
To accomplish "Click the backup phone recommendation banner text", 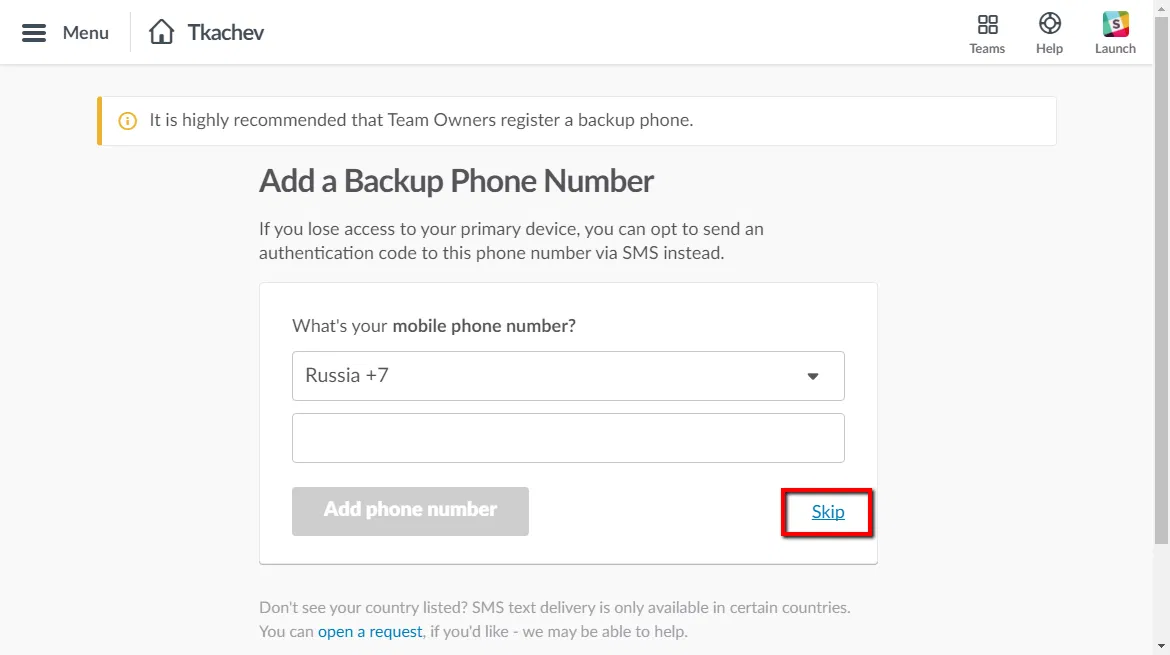I will [x=421, y=120].
